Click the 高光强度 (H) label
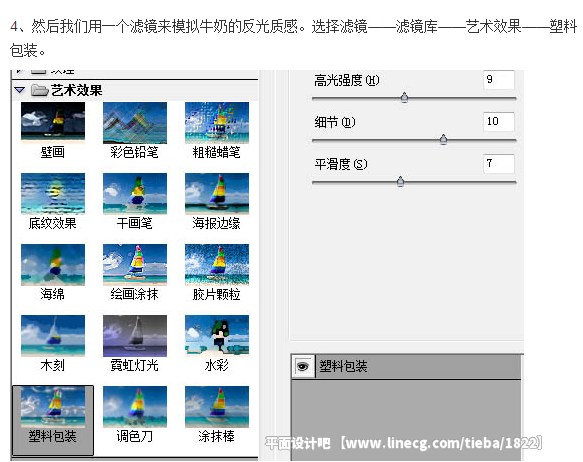Viewport: 583px width, 462px height. coord(347,80)
